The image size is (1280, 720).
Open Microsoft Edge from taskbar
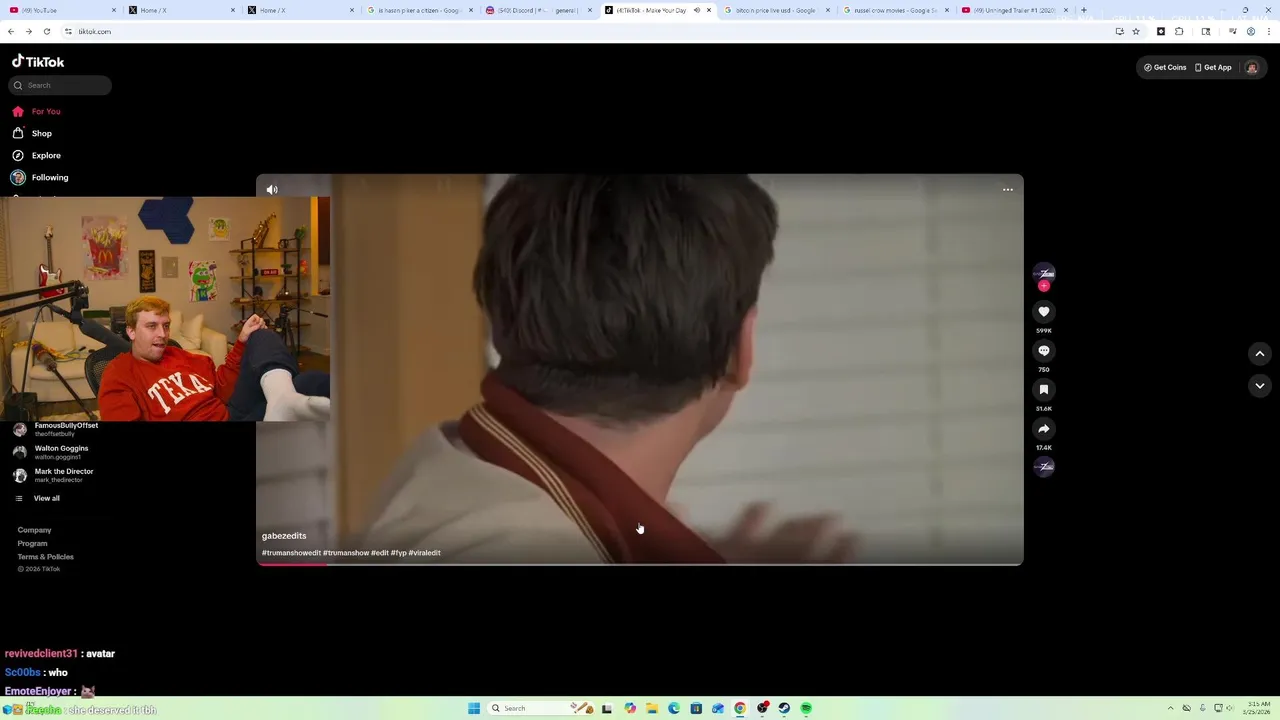[674, 708]
